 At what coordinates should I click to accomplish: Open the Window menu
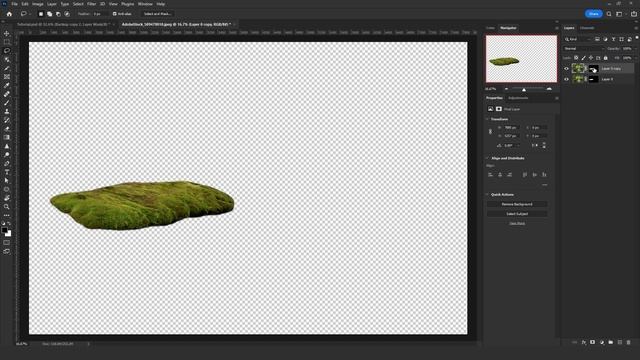coord(145,4)
